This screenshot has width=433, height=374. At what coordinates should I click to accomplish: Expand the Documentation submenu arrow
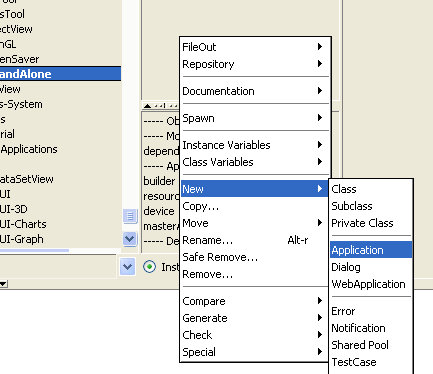click(x=320, y=91)
